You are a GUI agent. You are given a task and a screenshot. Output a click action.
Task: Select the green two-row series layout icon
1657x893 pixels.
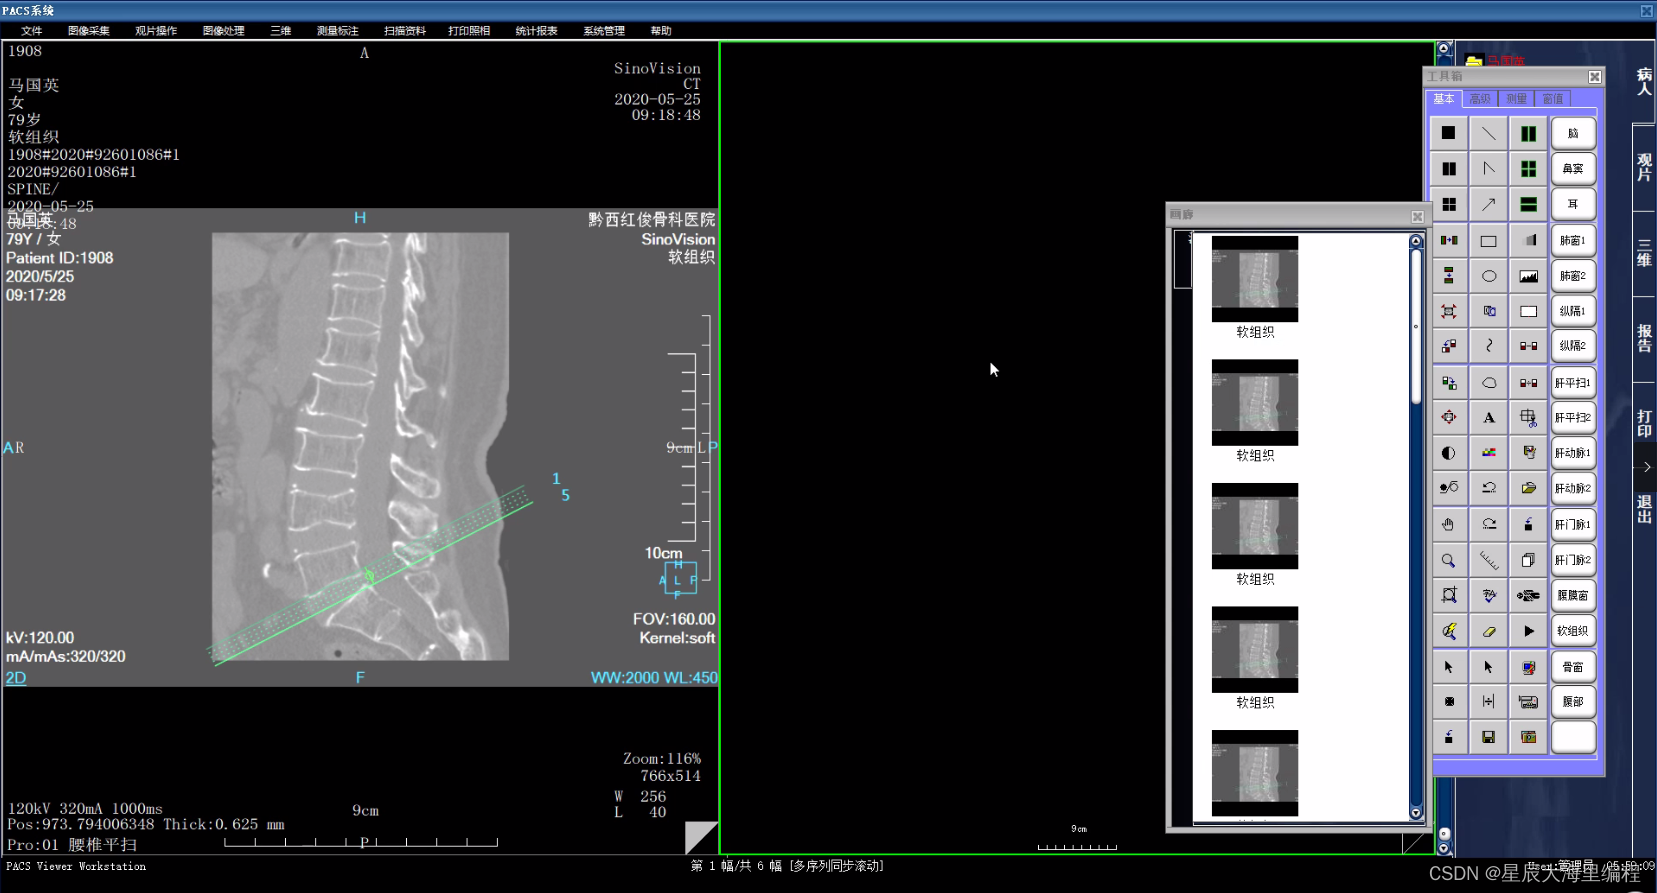pyautogui.click(x=1528, y=204)
